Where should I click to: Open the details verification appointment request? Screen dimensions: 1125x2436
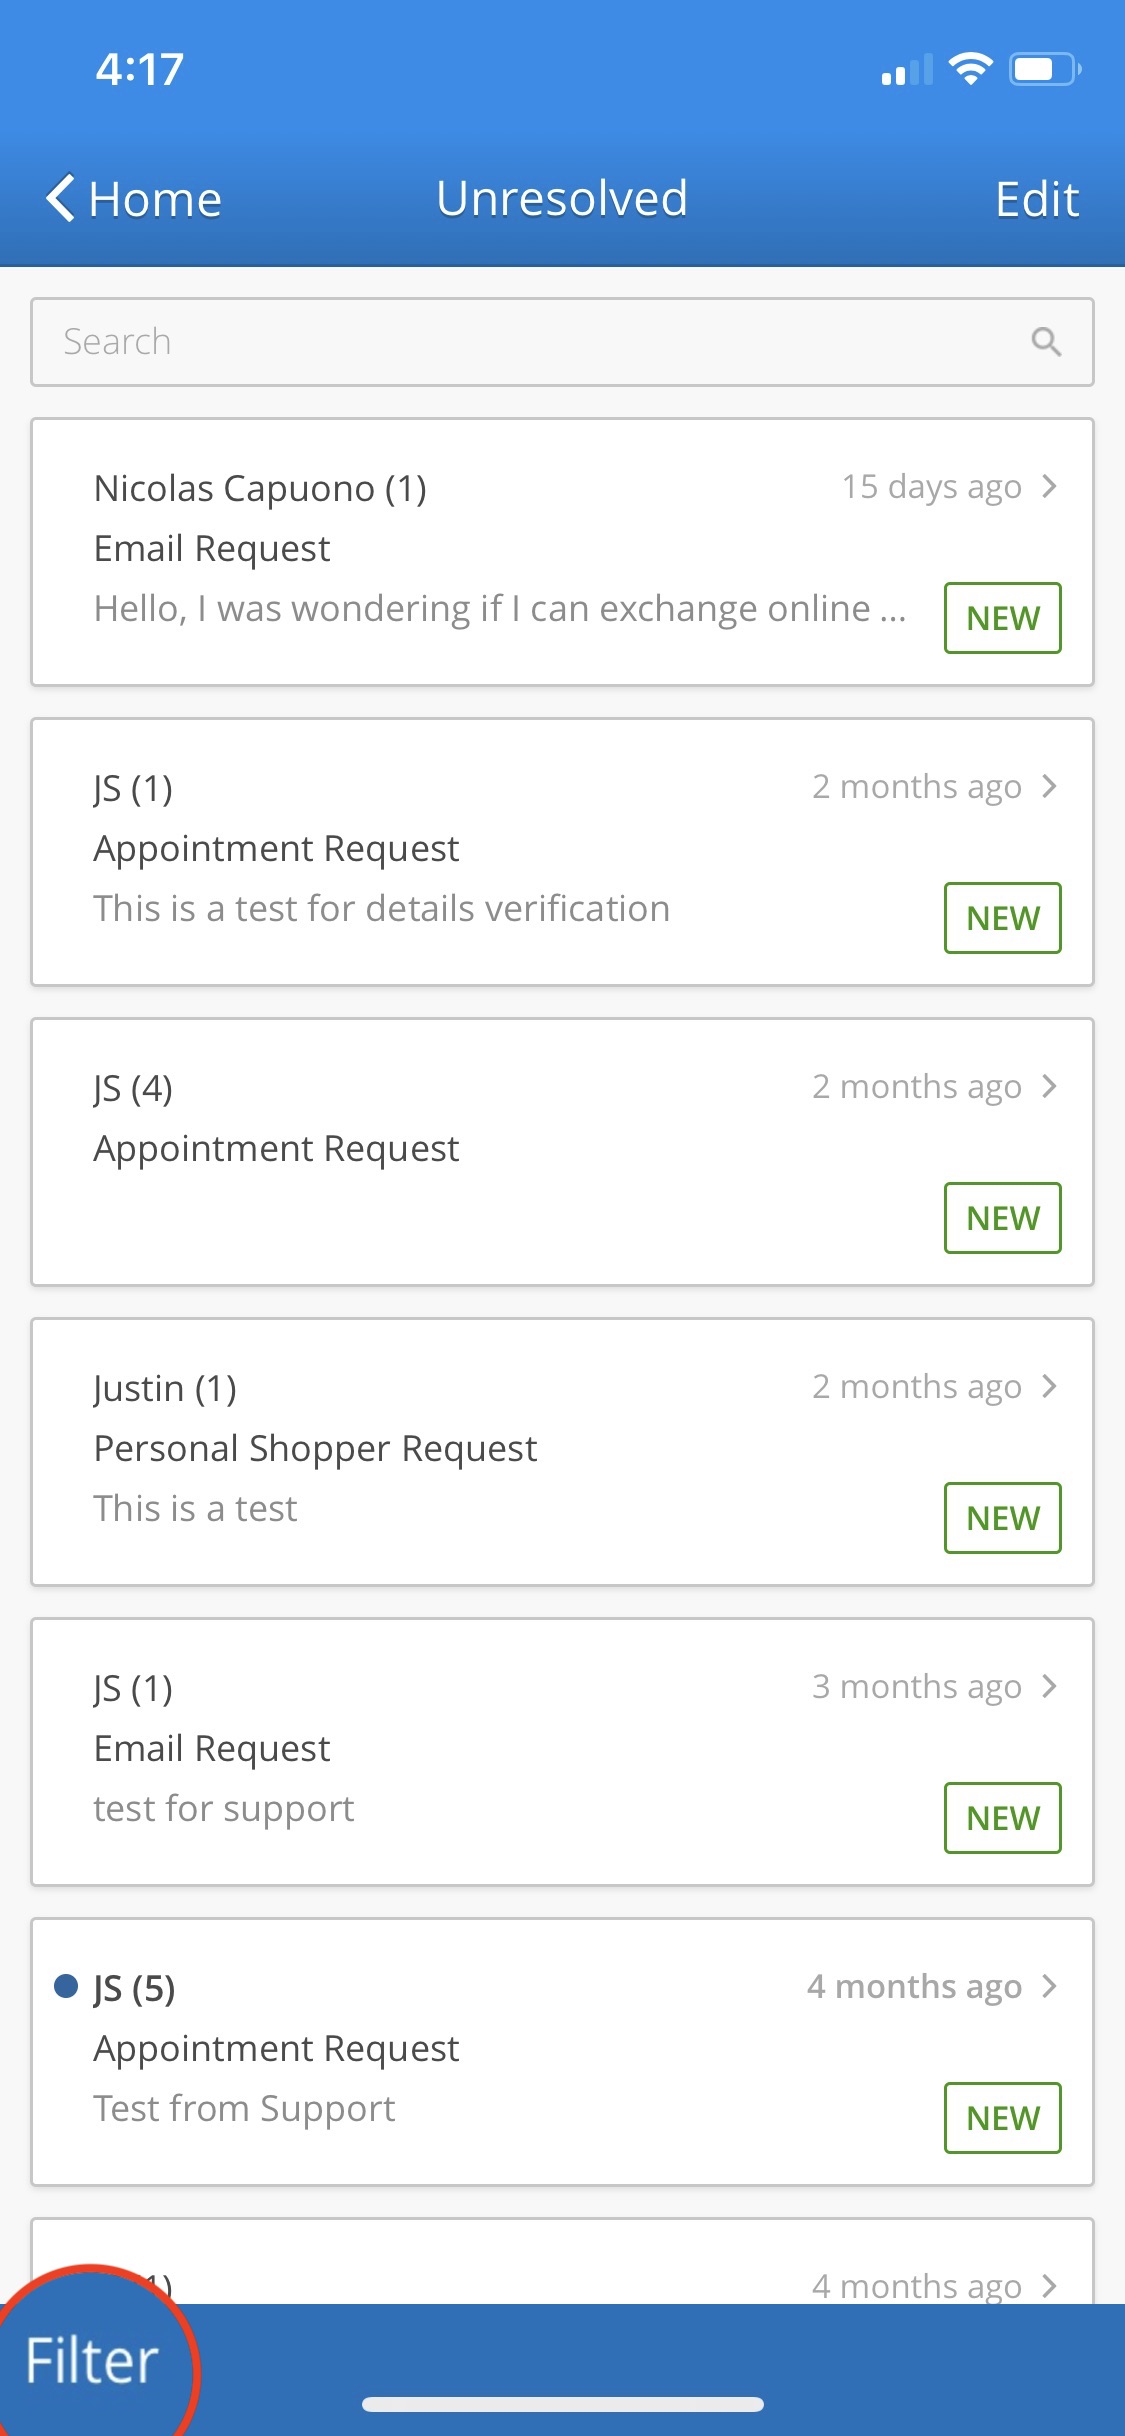click(480, 850)
